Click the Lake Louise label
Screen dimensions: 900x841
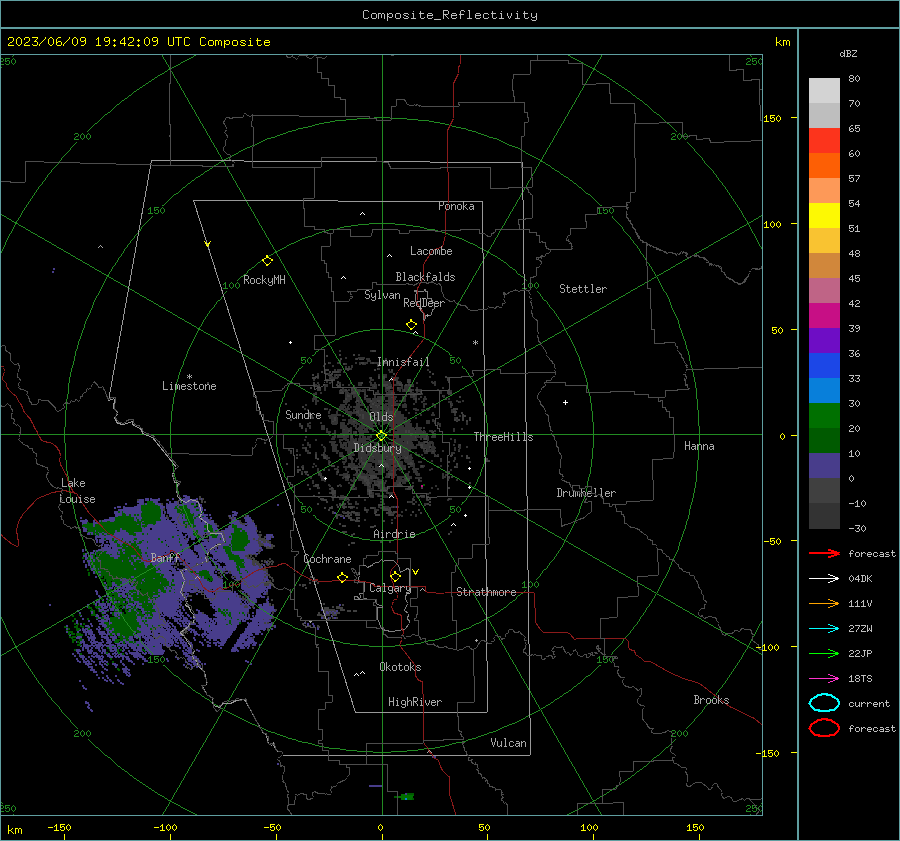(77, 491)
